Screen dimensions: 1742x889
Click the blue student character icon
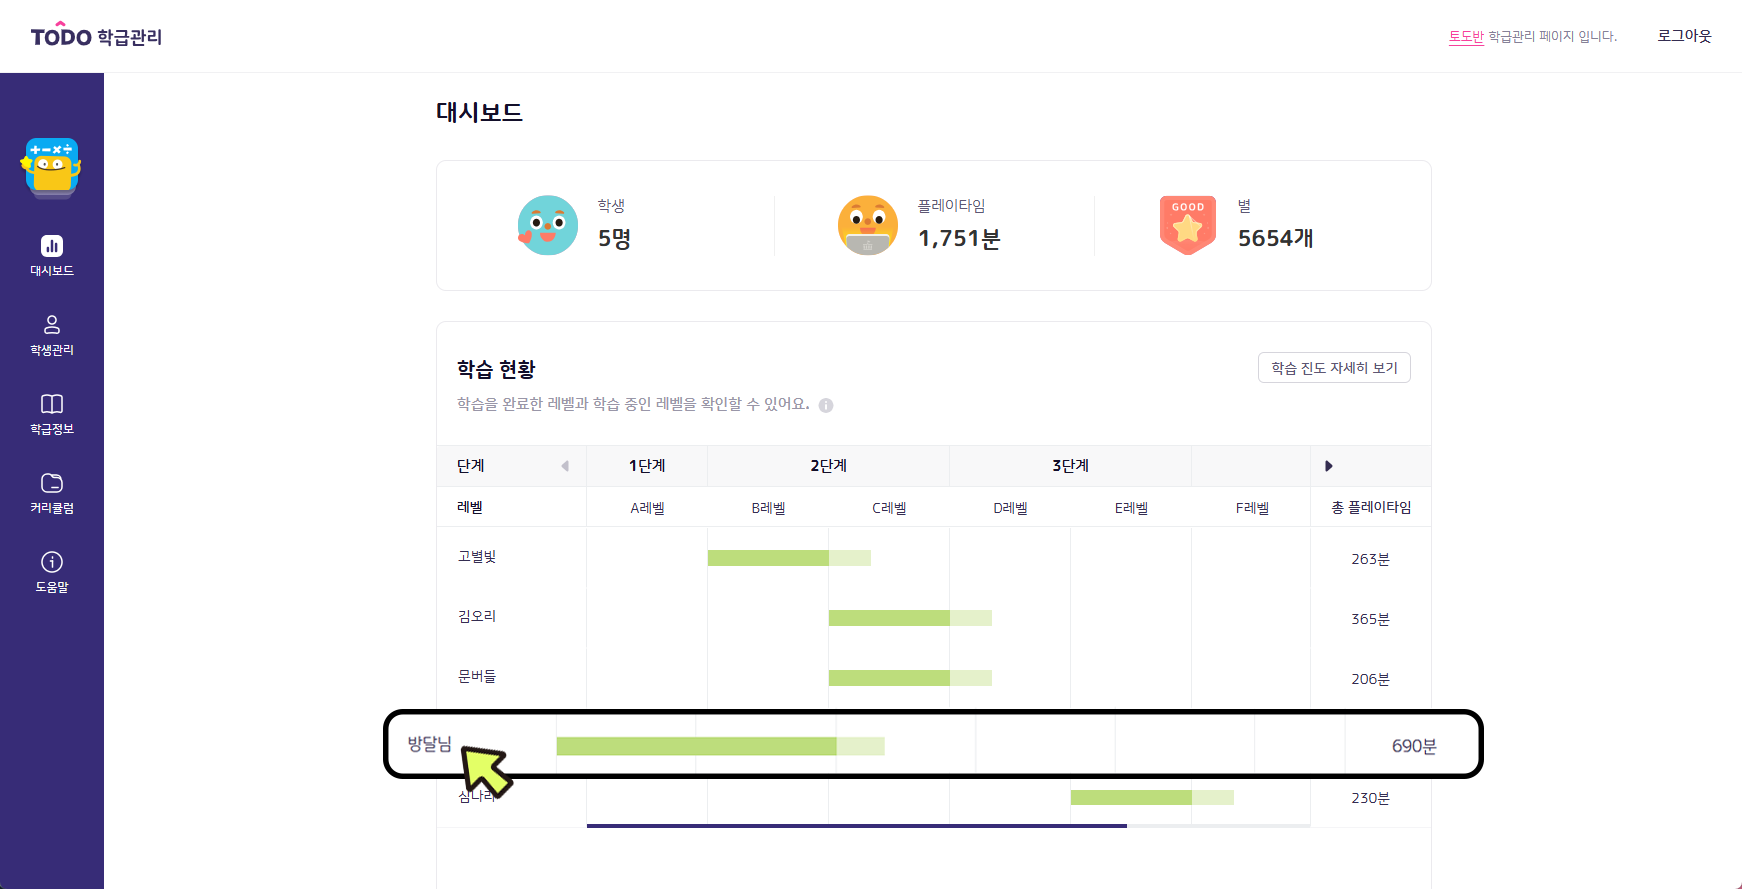pos(548,225)
